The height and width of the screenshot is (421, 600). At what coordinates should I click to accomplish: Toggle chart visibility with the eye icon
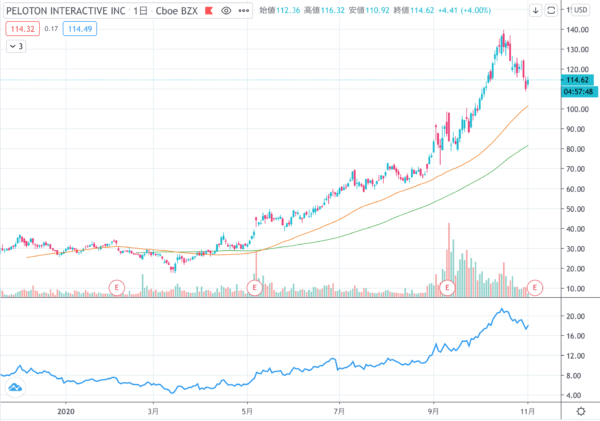(226, 11)
